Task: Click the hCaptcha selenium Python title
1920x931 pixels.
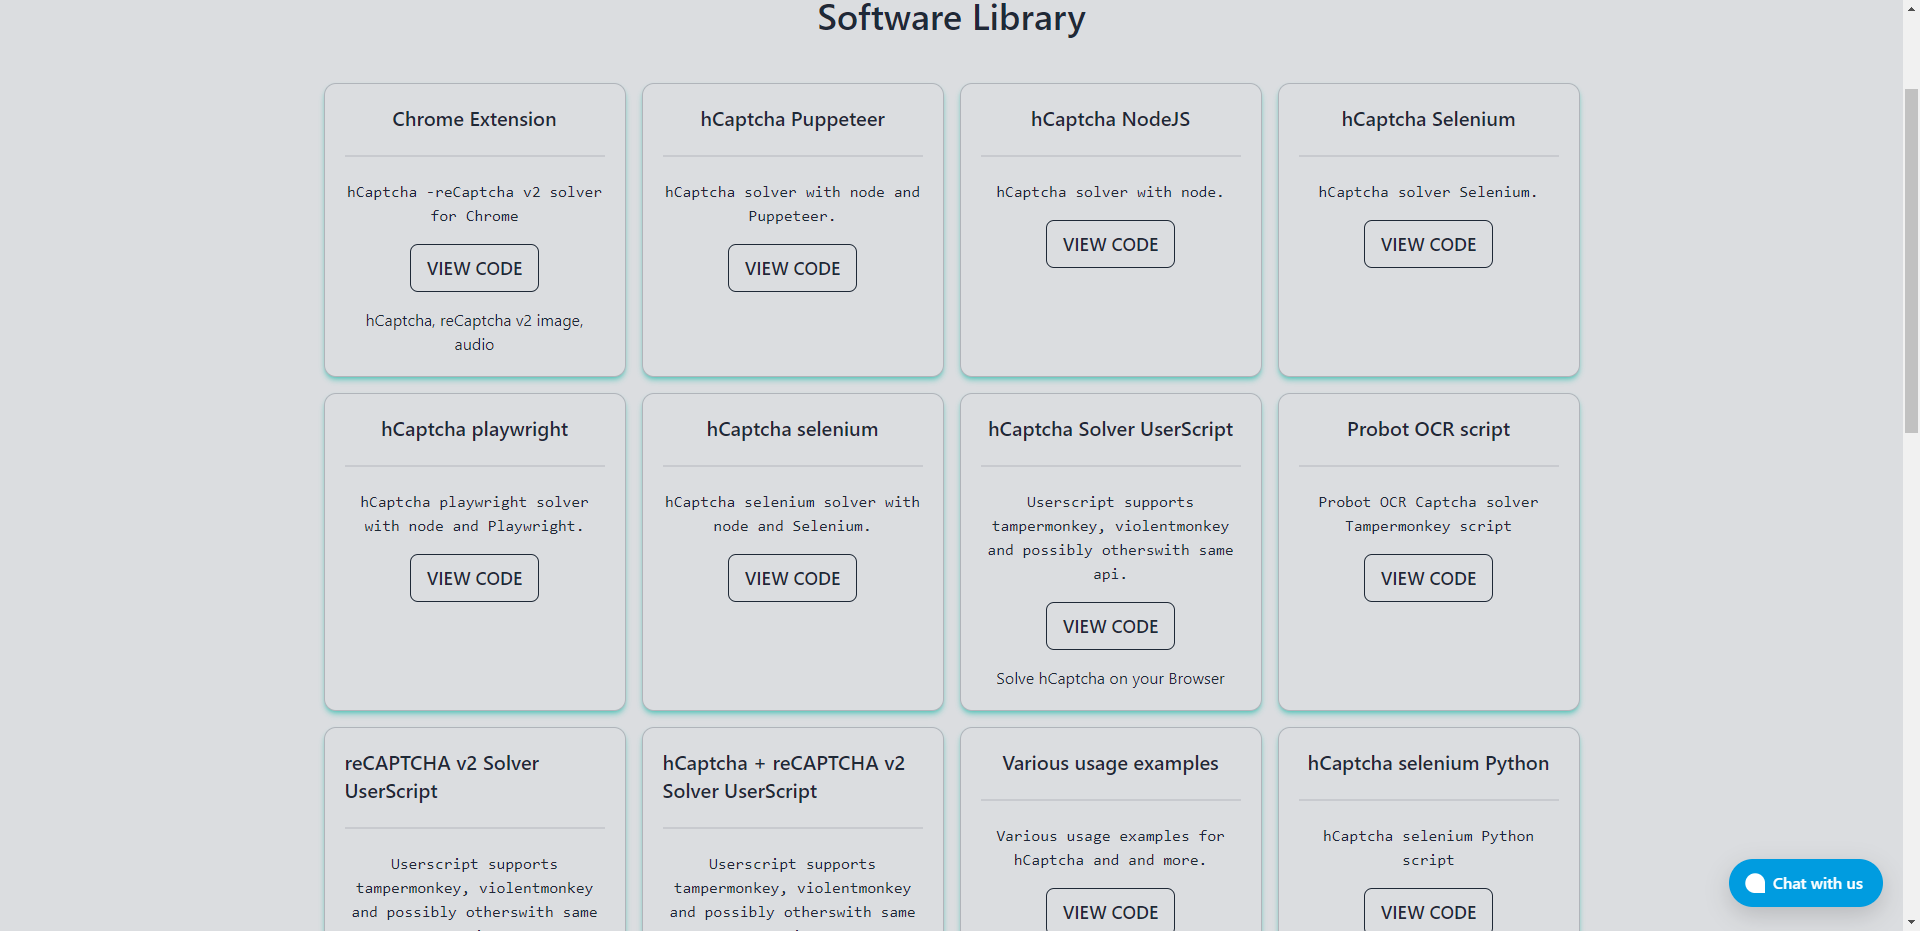Action: (x=1428, y=763)
